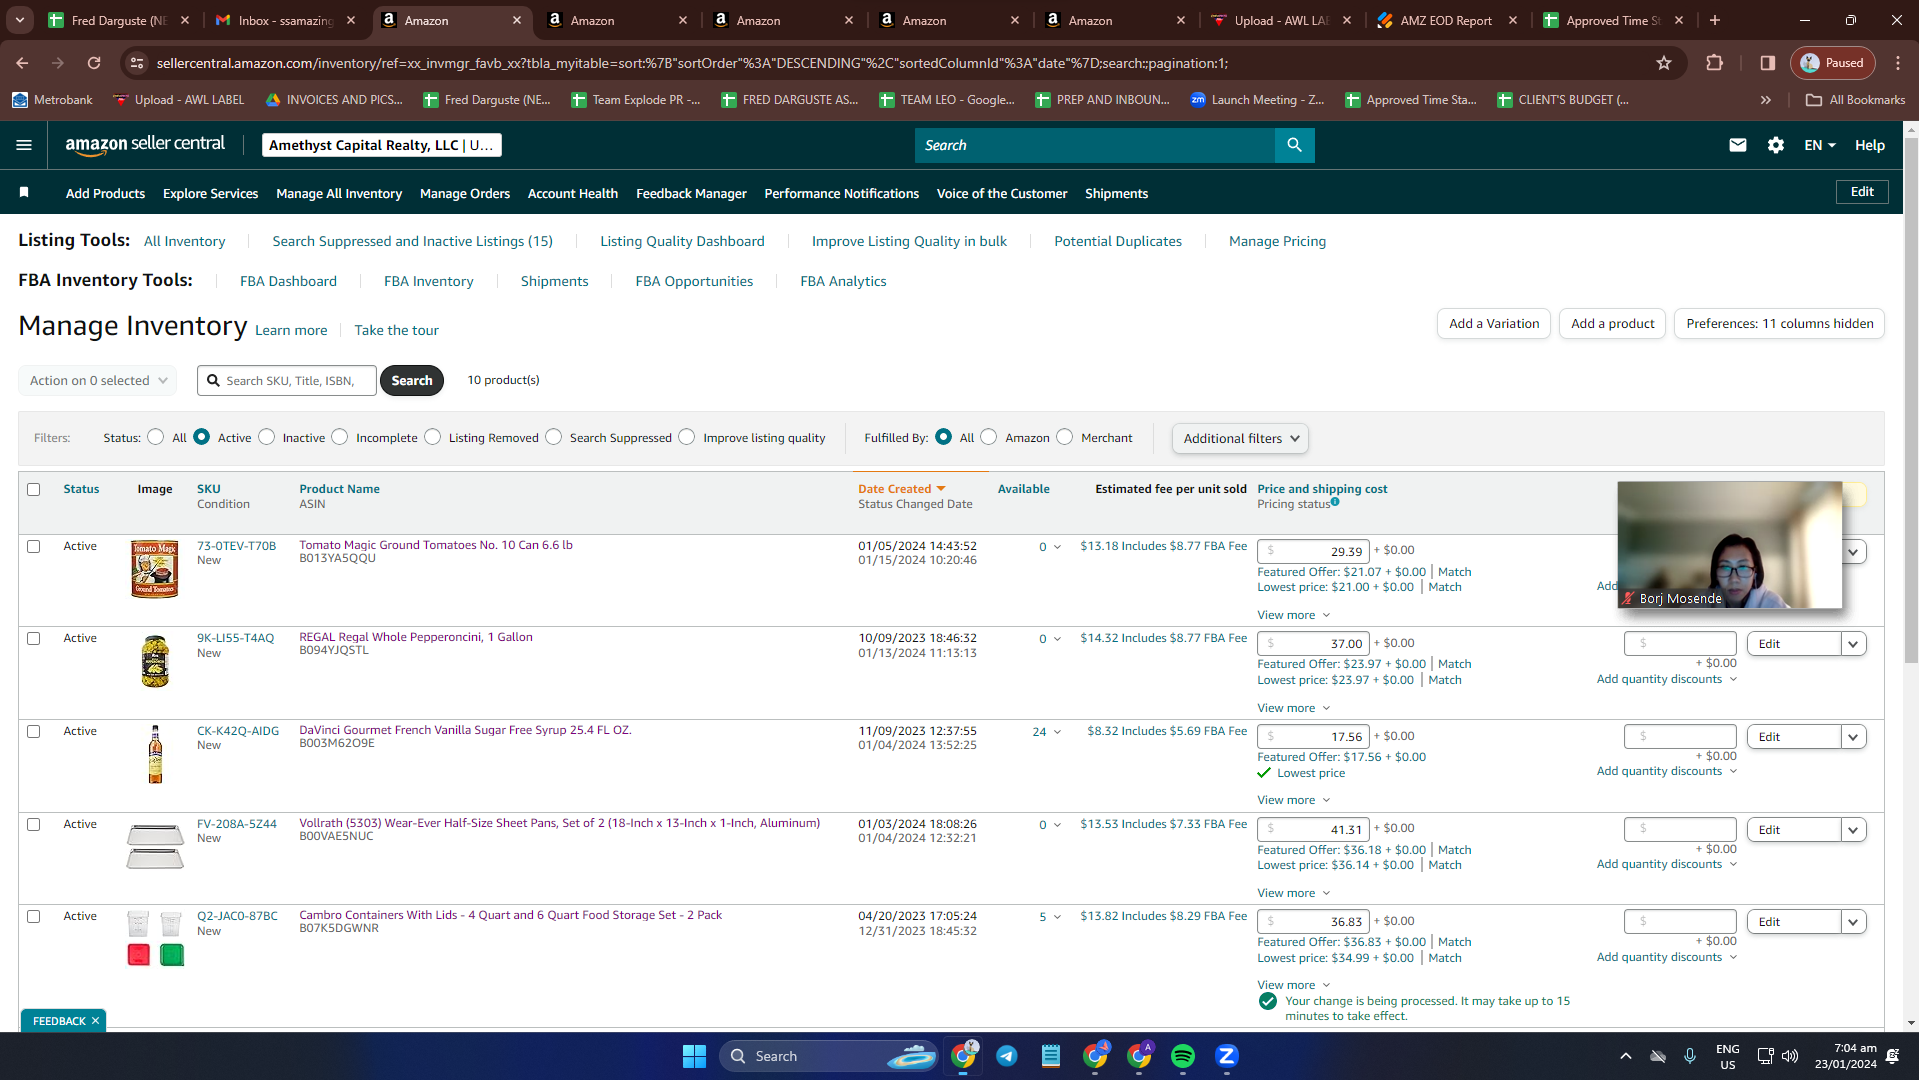Viewport: 1919px width, 1080px height.
Task: Open the Chrome three-dot menu
Action: [x=1898, y=63]
